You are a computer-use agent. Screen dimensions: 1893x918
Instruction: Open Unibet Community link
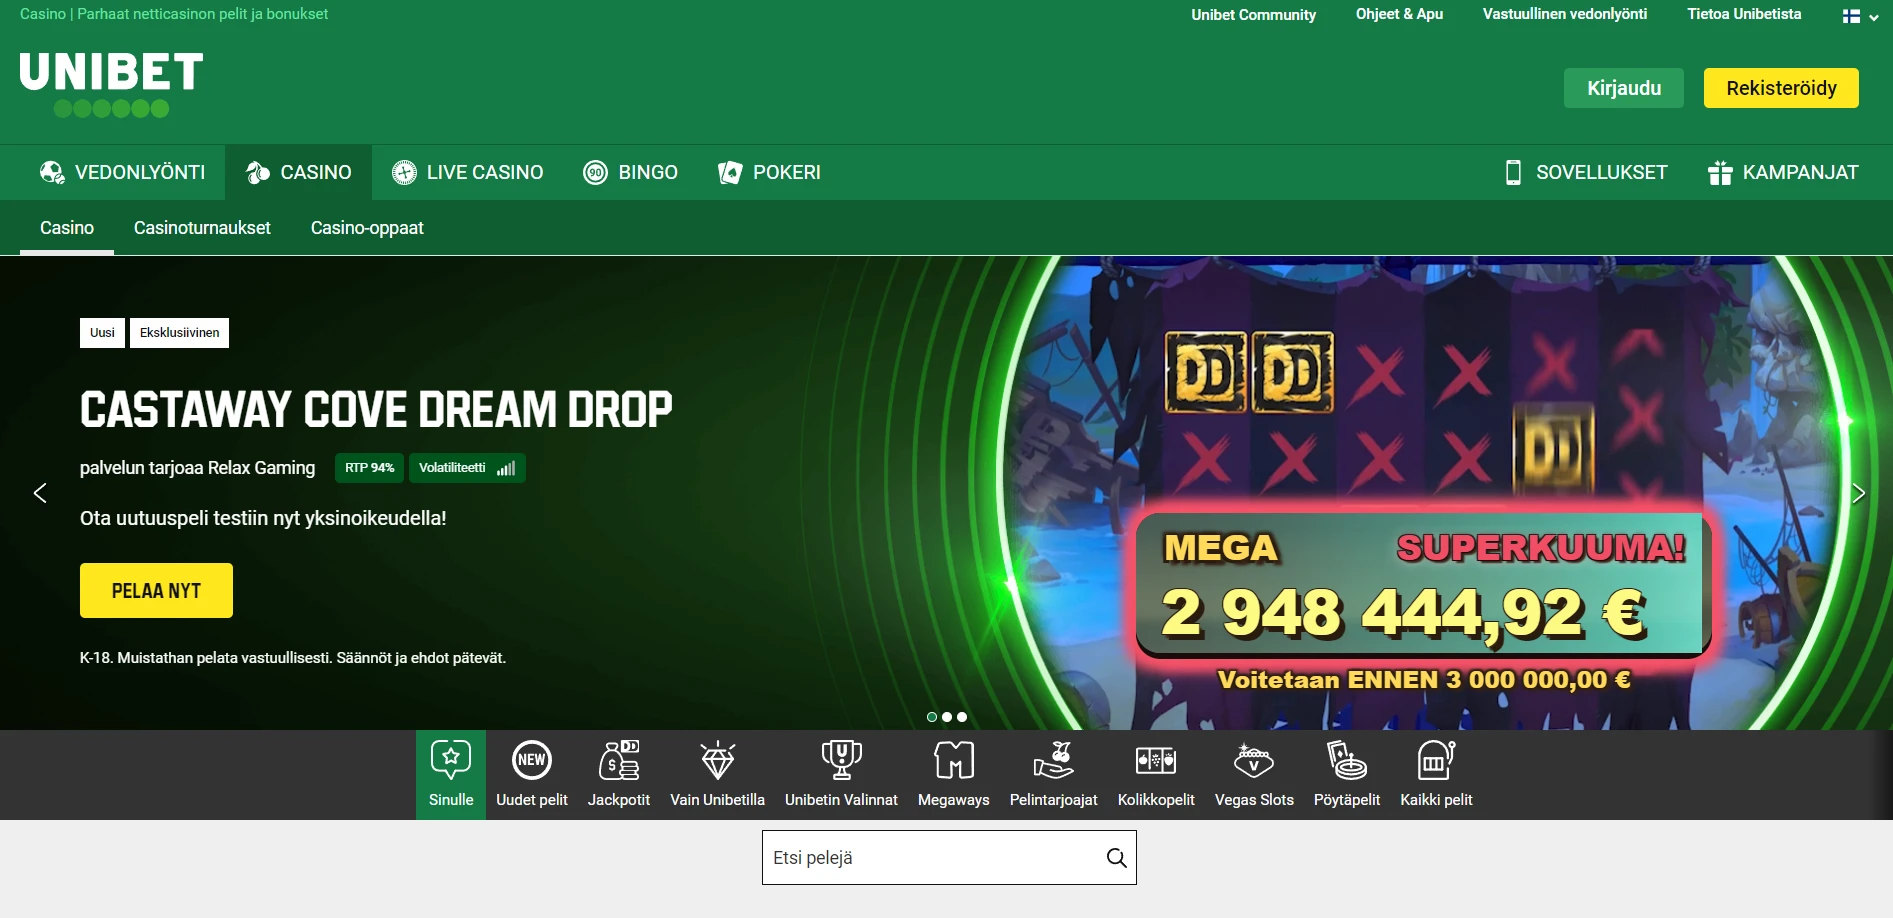pyautogui.click(x=1253, y=14)
